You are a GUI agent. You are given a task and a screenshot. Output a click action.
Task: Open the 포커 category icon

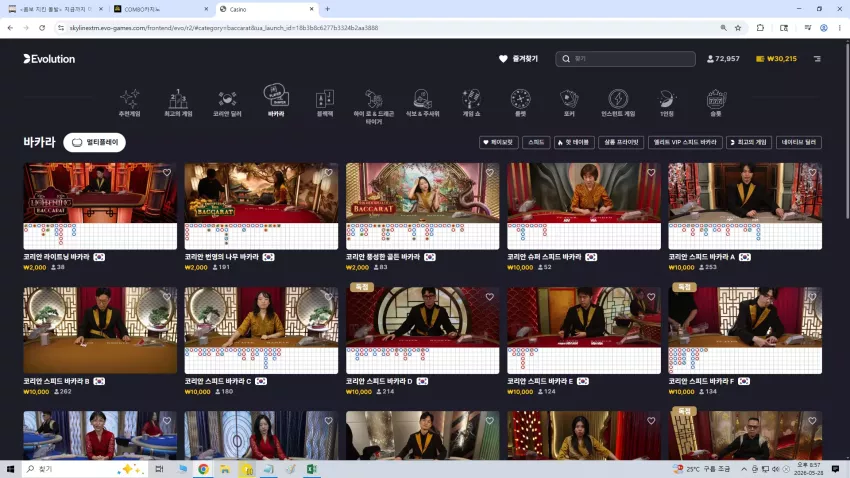[569, 103]
